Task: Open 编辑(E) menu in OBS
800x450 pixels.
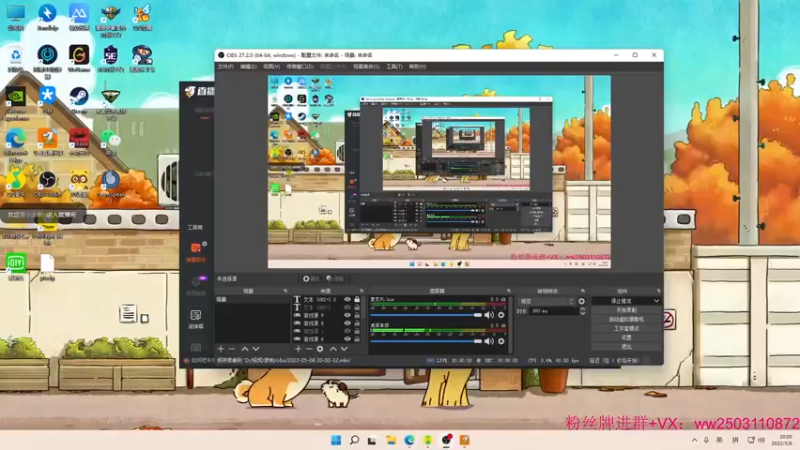Action: 248,66
